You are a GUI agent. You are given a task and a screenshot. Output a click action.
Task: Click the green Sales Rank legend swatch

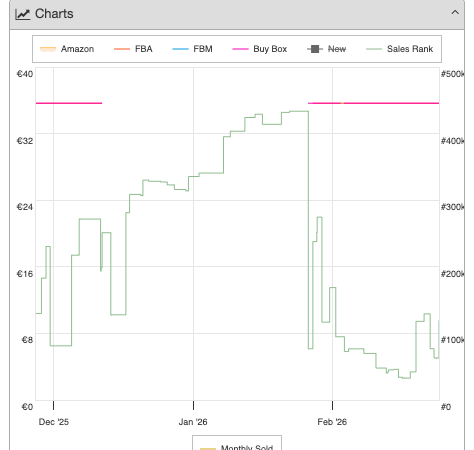(374, 49)
